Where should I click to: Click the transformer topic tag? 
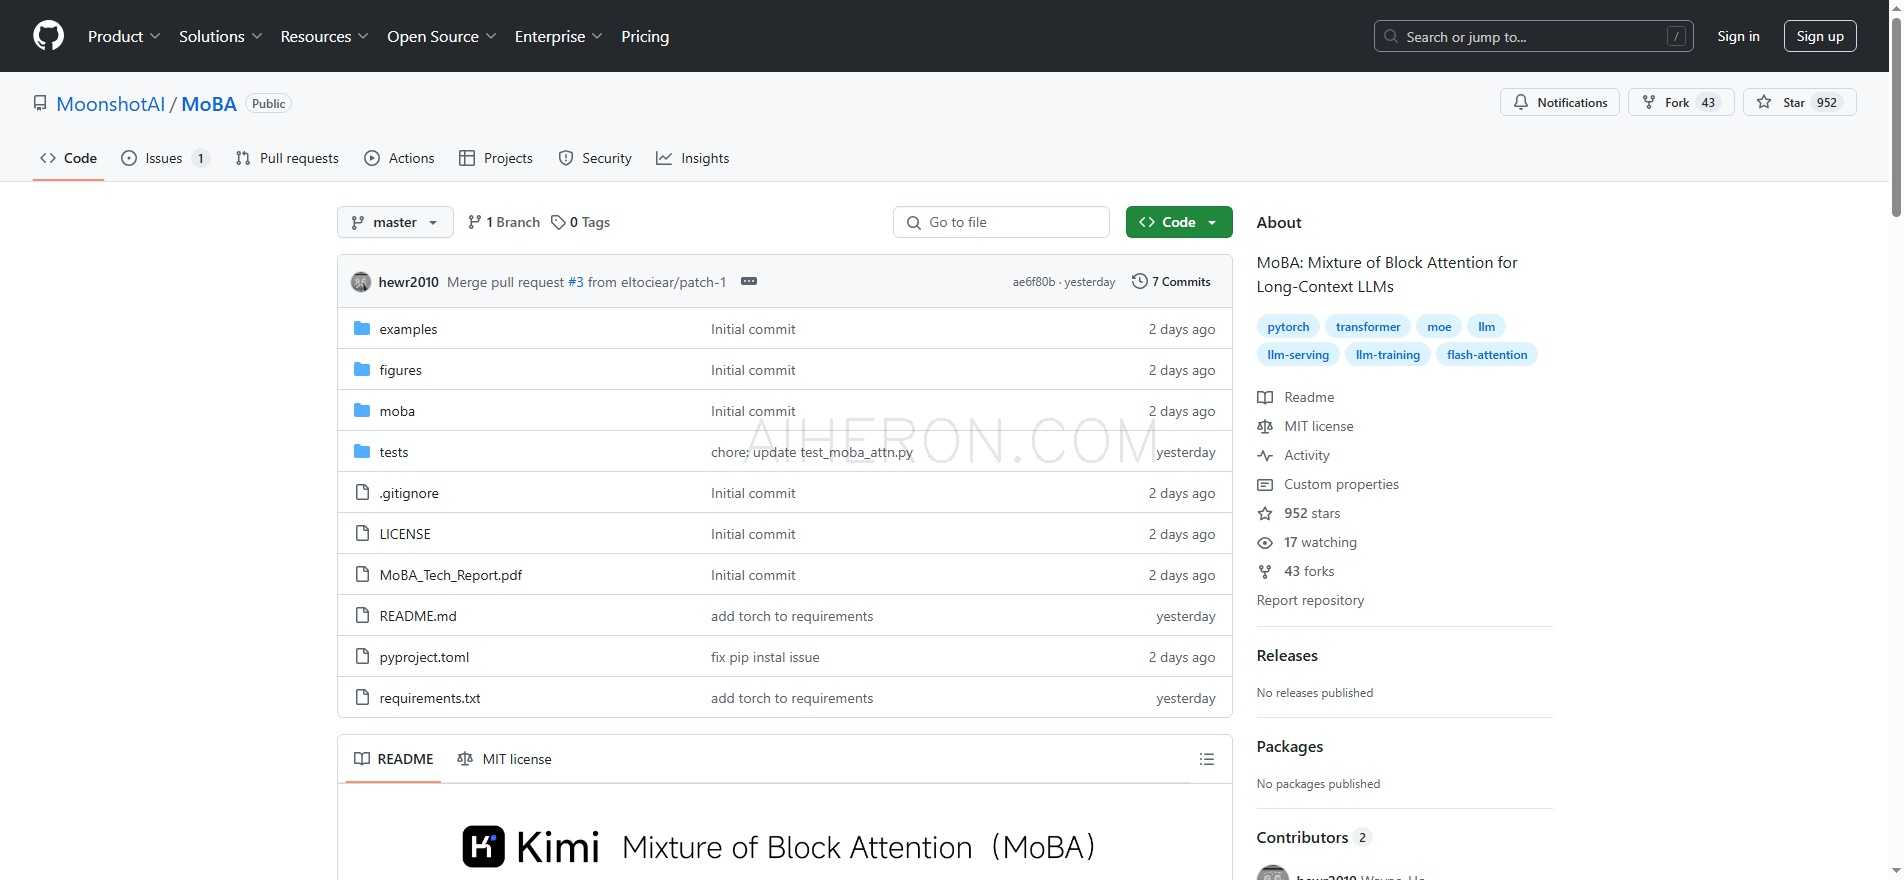(1368, 327)
